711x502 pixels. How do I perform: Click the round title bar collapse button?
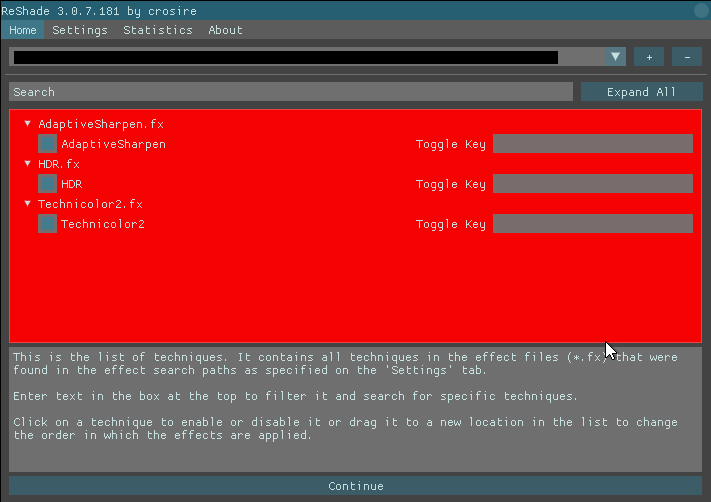701,10
